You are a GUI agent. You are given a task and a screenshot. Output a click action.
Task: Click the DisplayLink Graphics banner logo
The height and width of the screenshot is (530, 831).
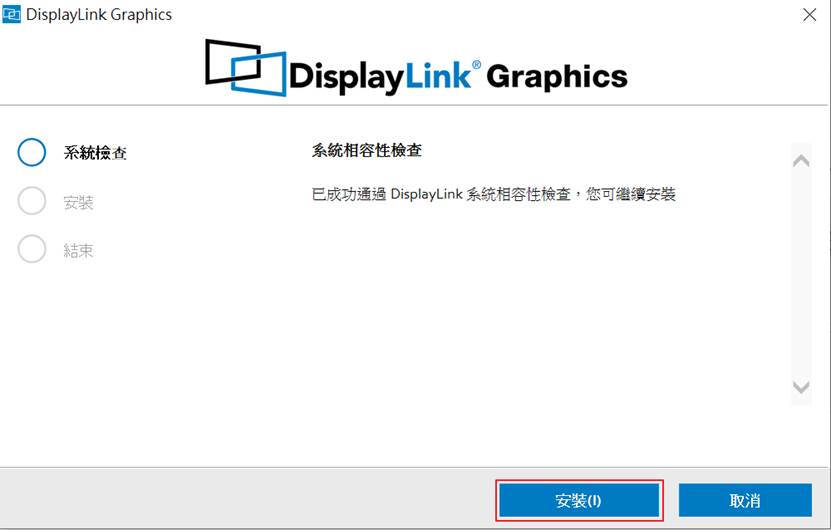(x=417, y=68)
